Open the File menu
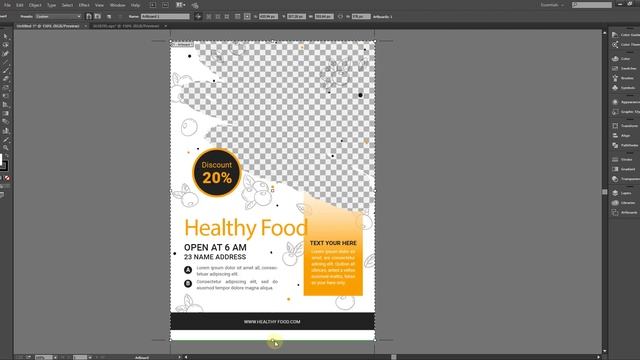Image resolution: width=640 pixels, height=360 pixels. [7, 5]
